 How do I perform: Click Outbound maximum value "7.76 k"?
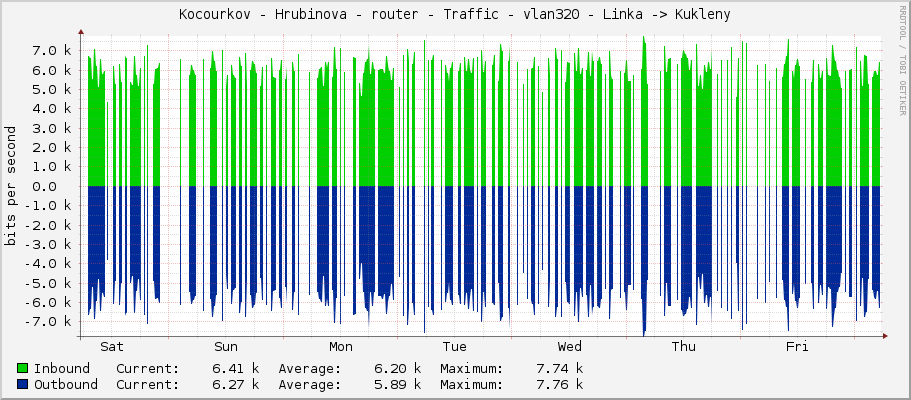pyautogui.click(x=559, y=384)
